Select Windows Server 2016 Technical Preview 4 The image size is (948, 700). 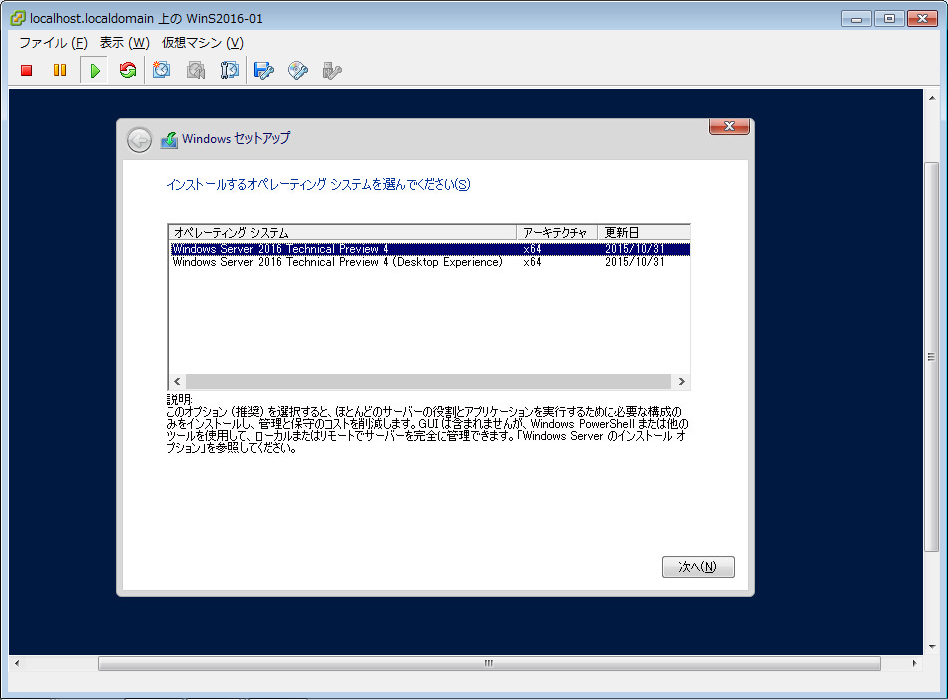pos(340,249)
